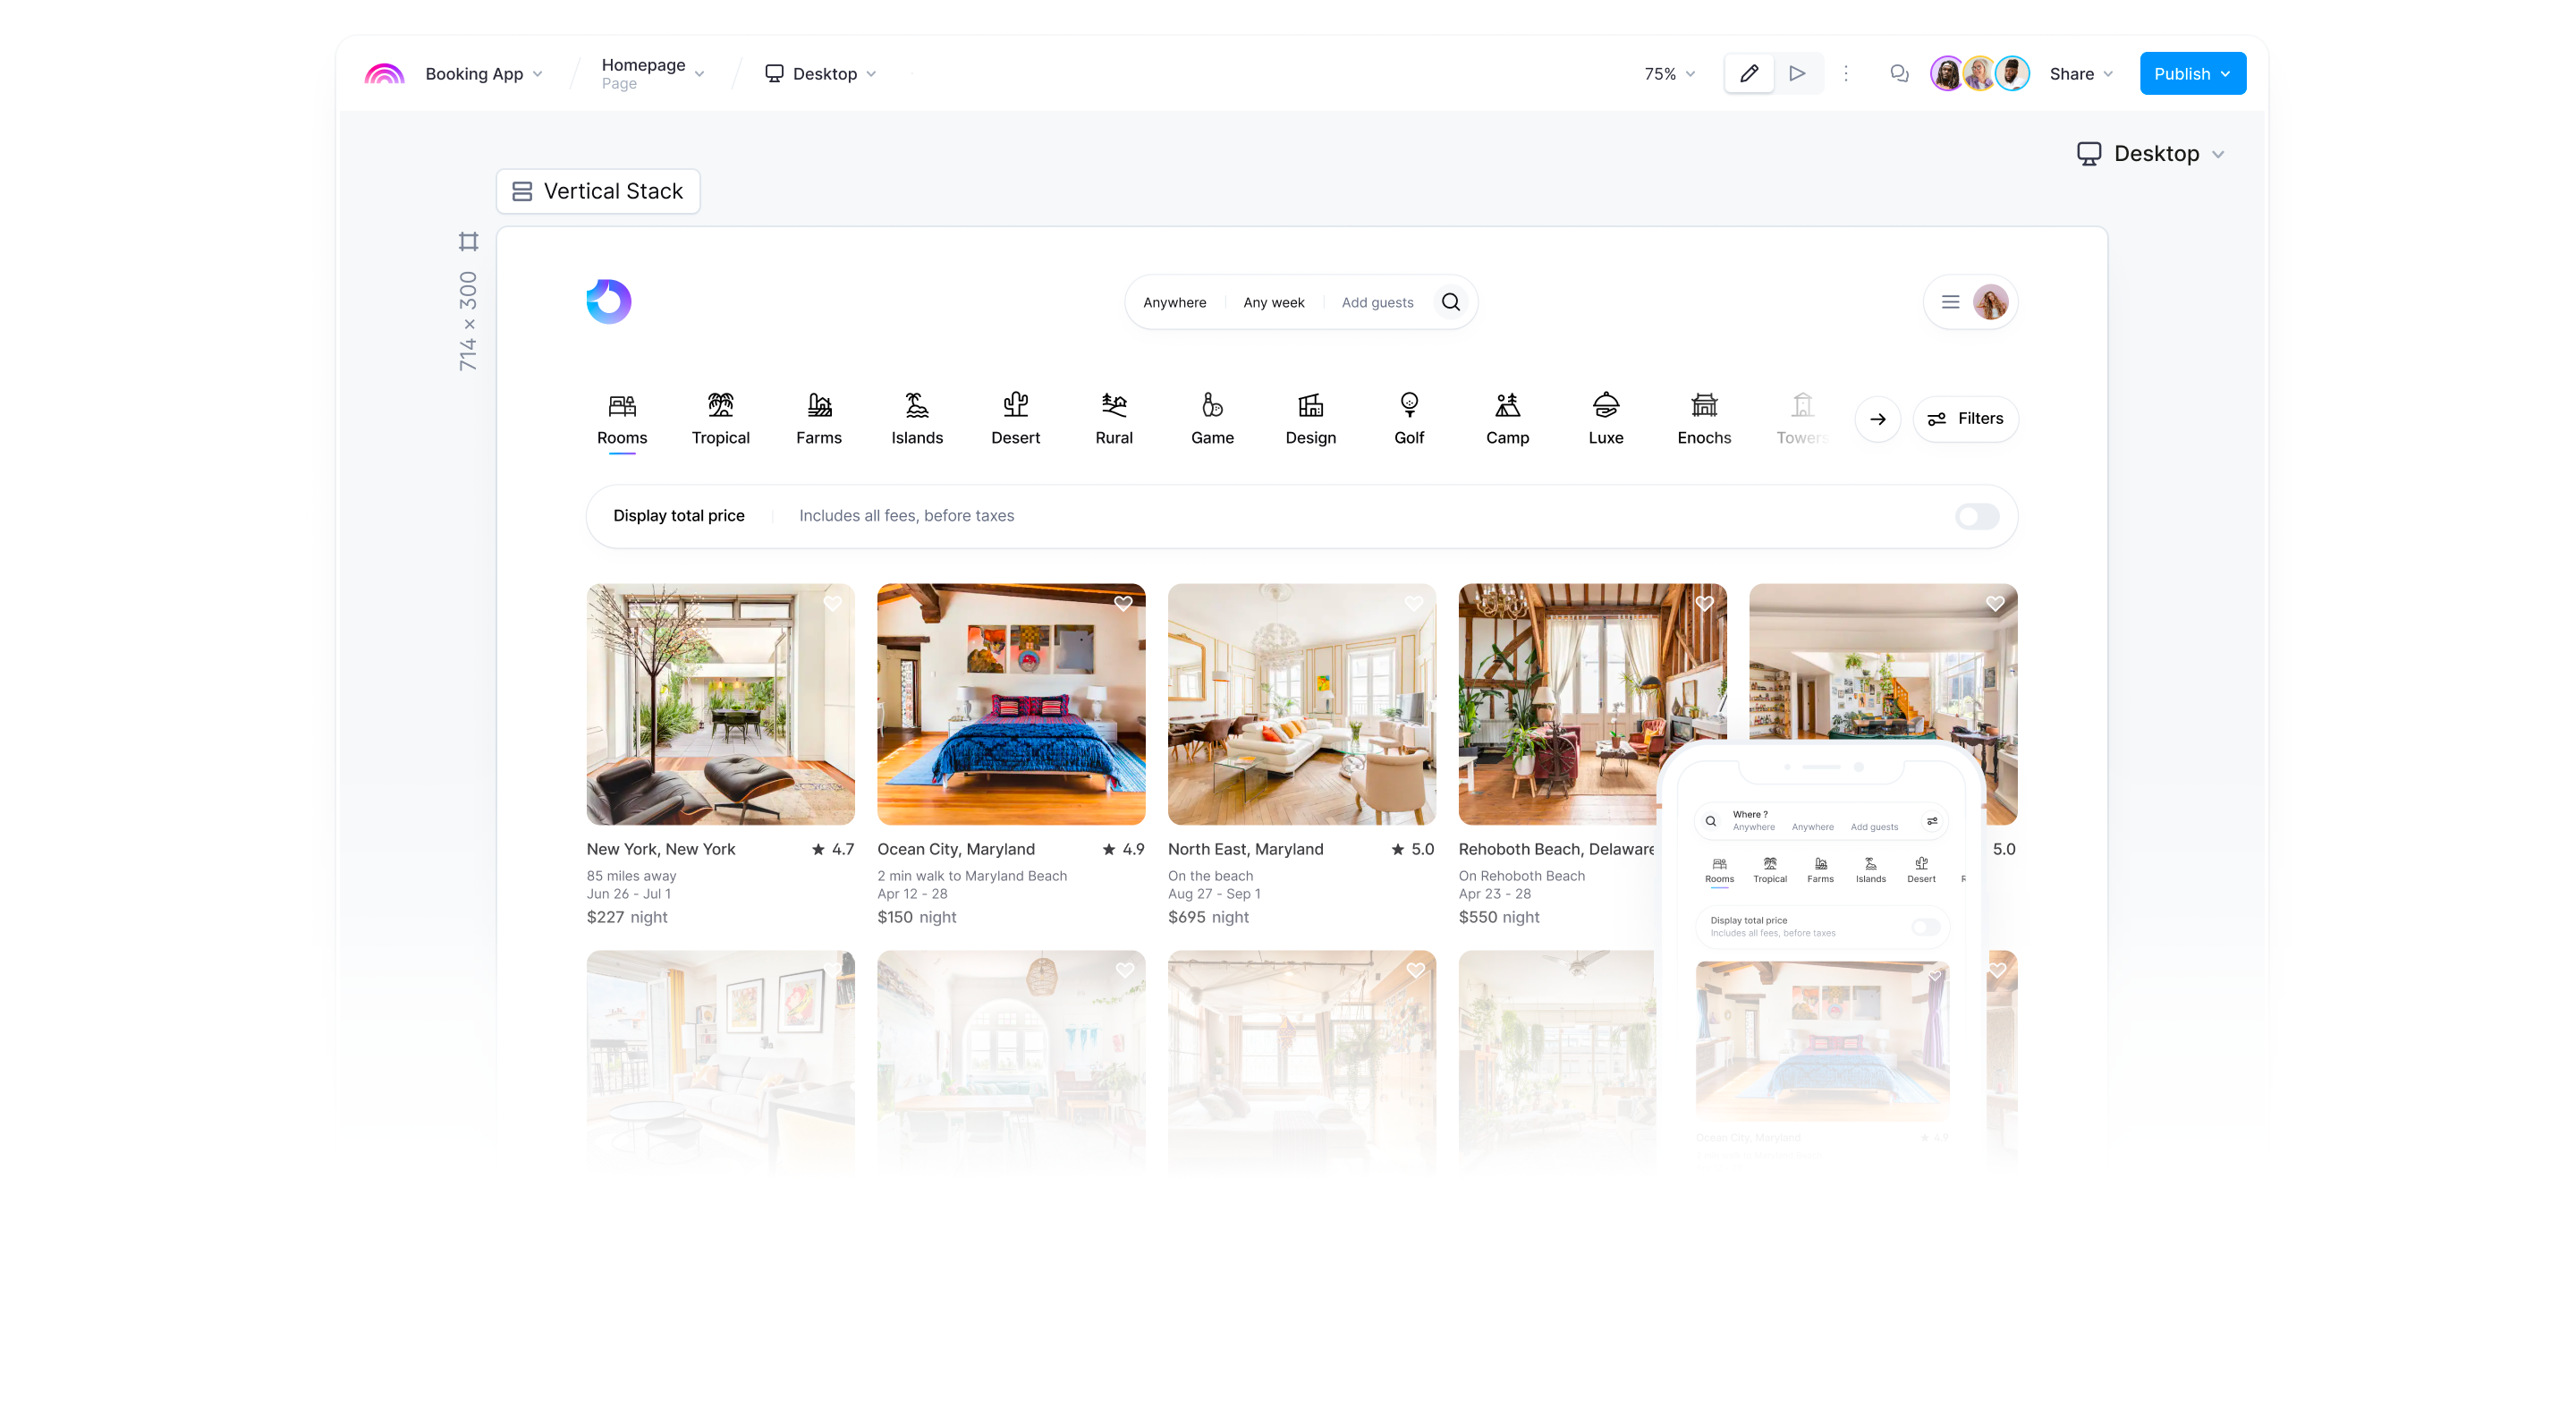The width and height of the screenshot is (2576, 1424).
Task: Select the Desert category
Action: (x=1015, y=420)
